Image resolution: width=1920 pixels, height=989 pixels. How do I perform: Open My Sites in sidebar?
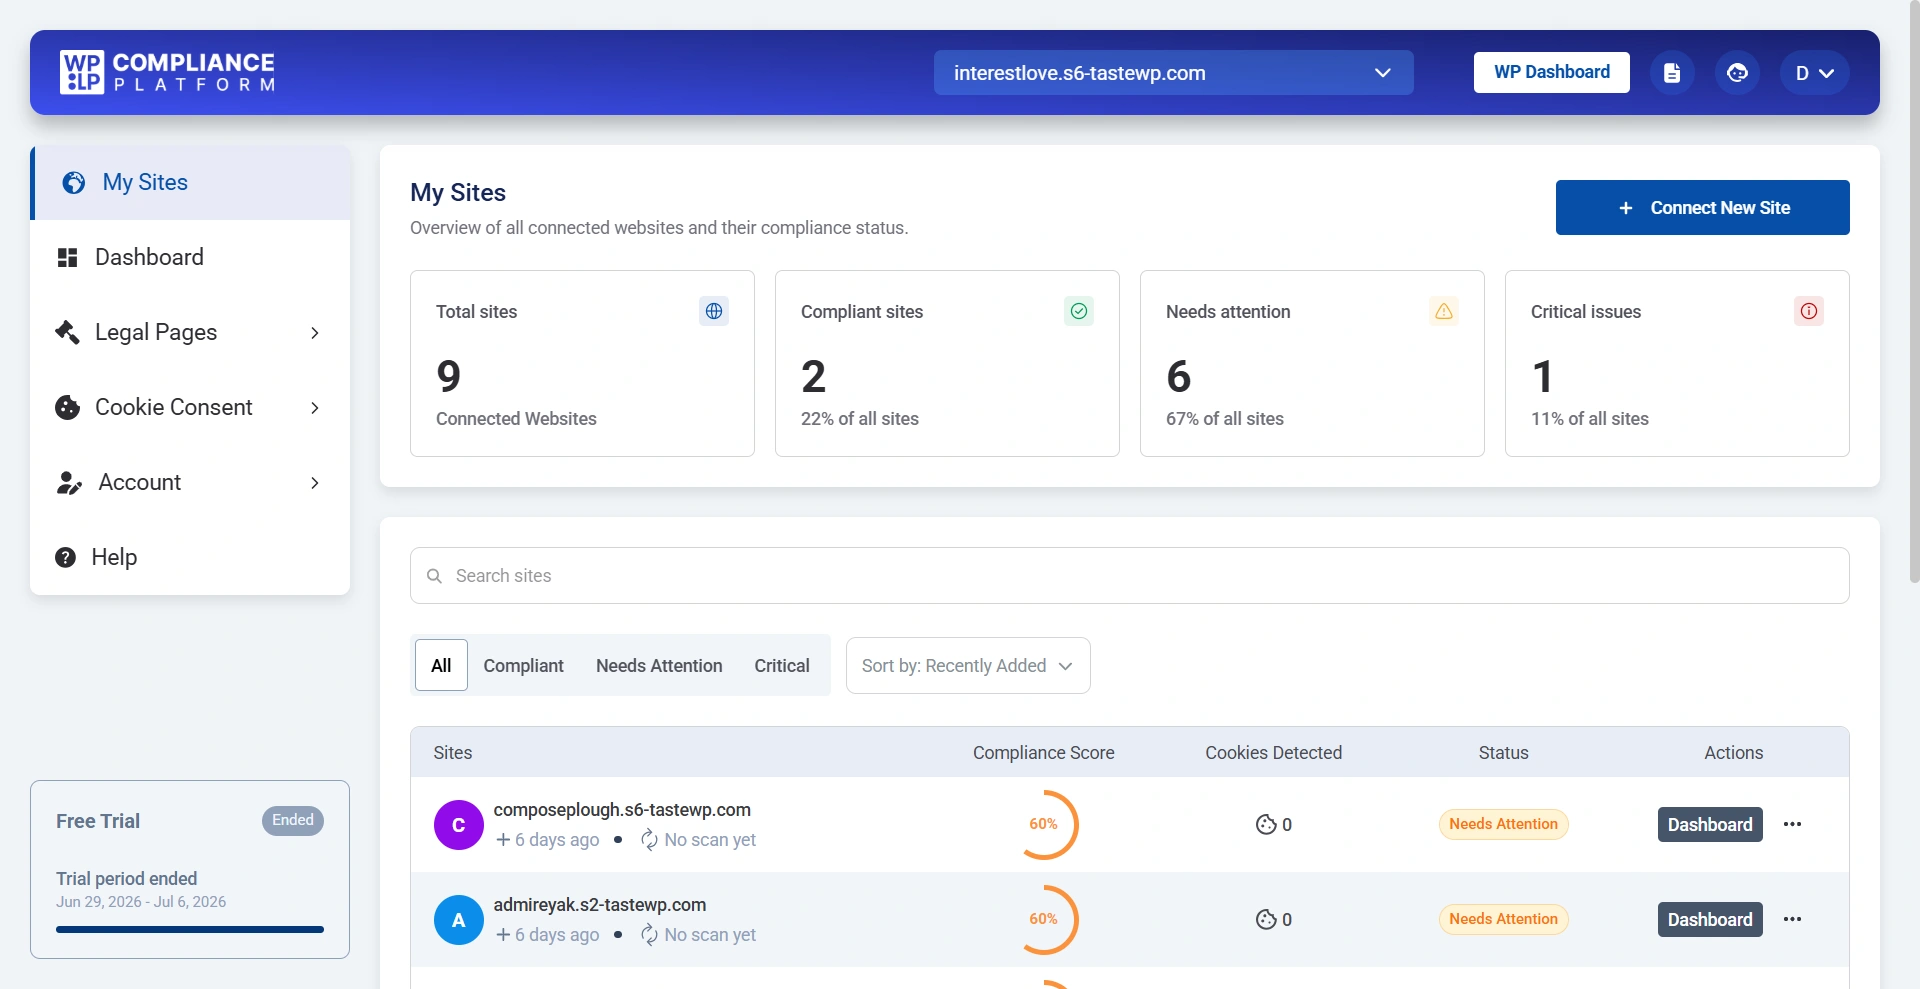(190, 183)
